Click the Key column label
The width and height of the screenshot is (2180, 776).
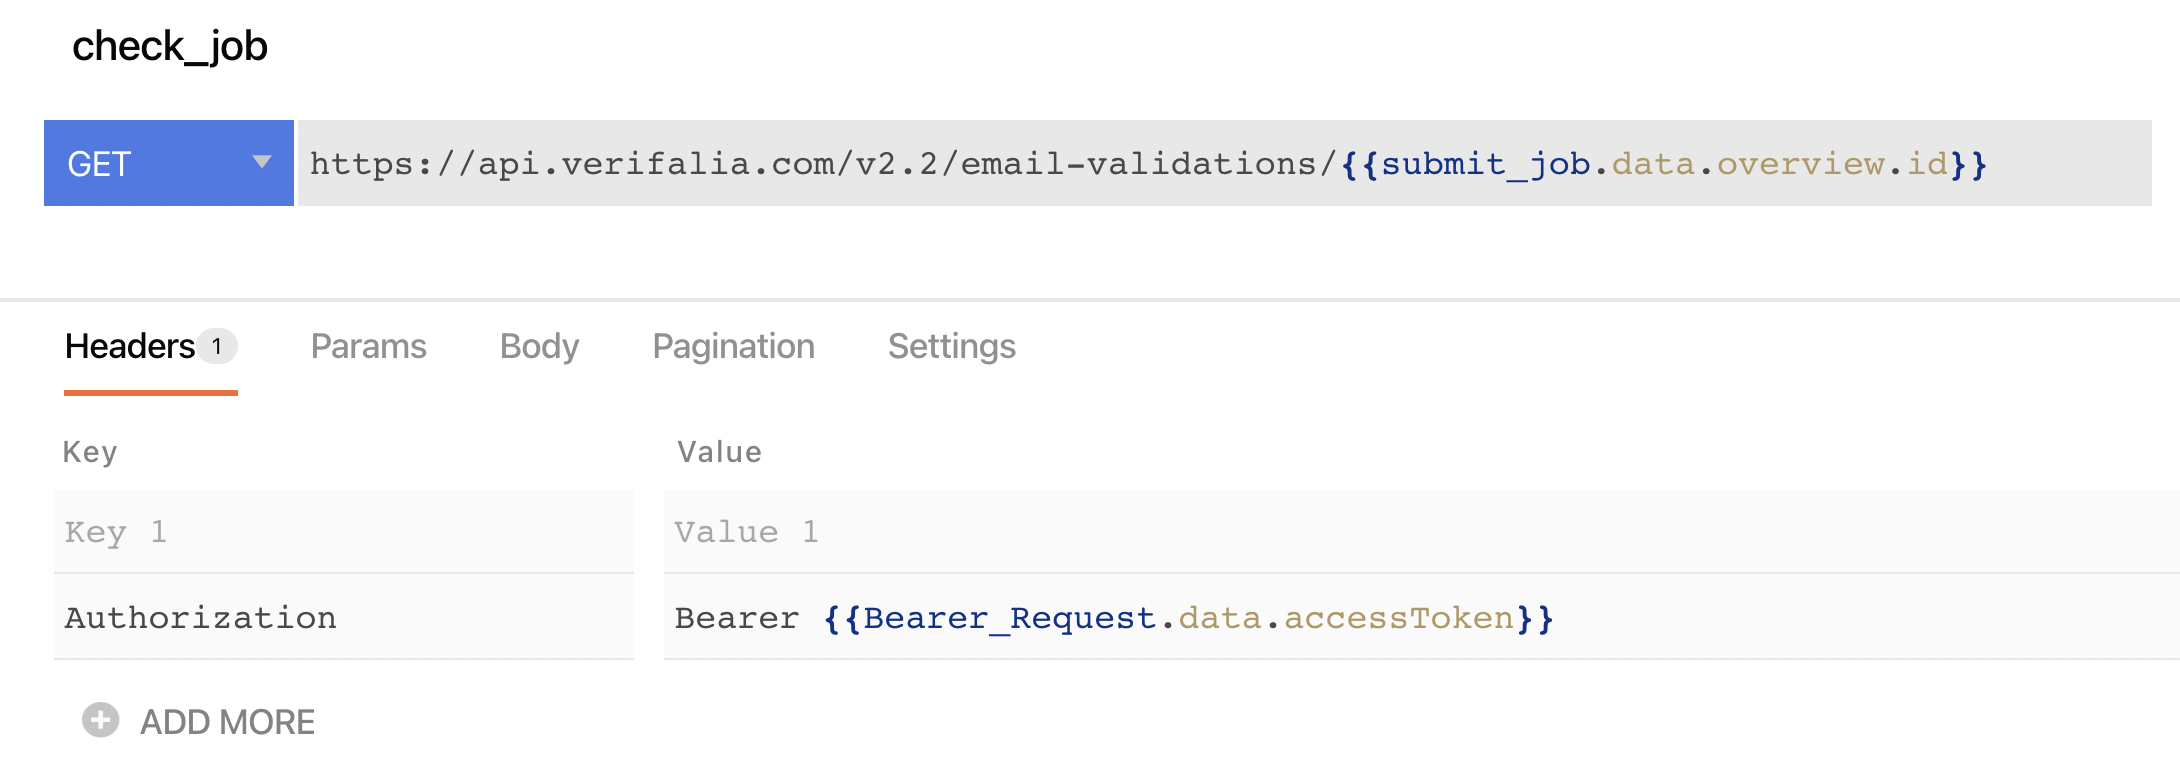[90, 452]
